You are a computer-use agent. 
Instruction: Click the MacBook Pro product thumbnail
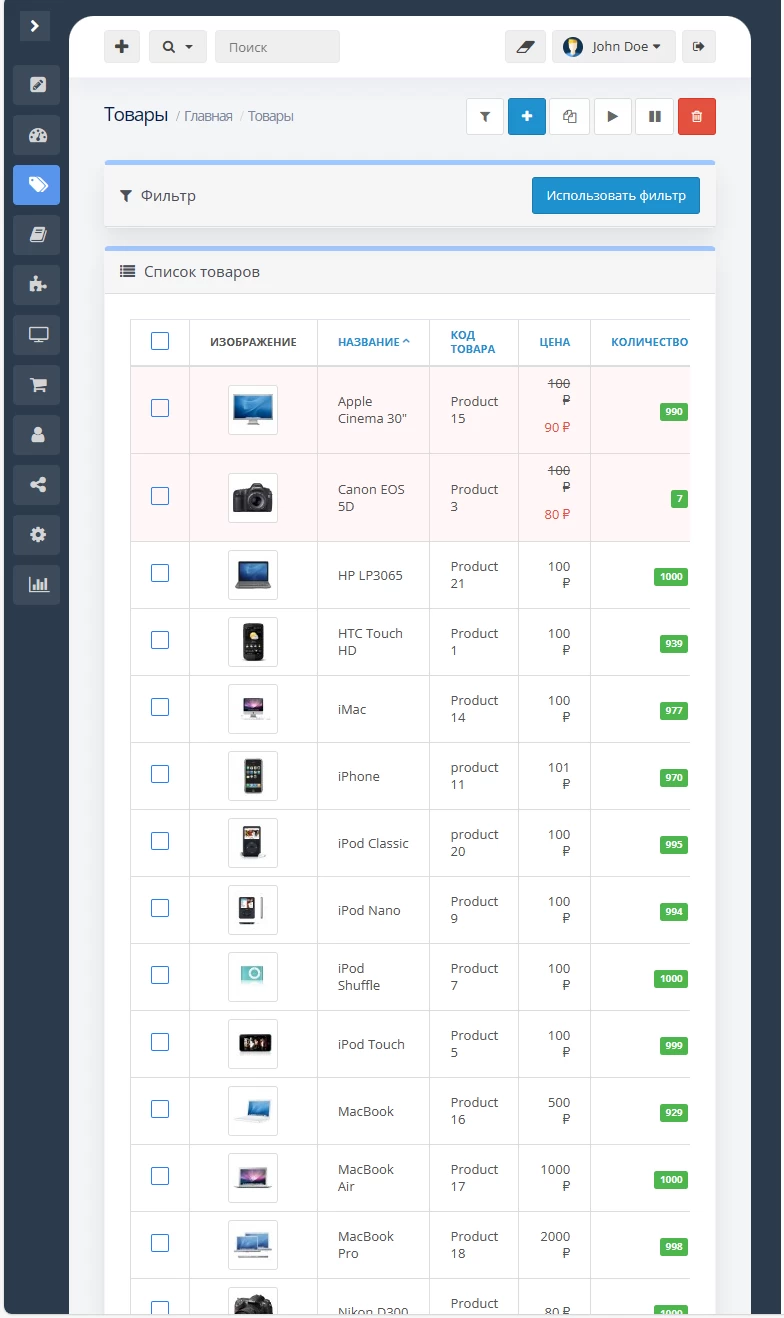(x=253, y=1245)
